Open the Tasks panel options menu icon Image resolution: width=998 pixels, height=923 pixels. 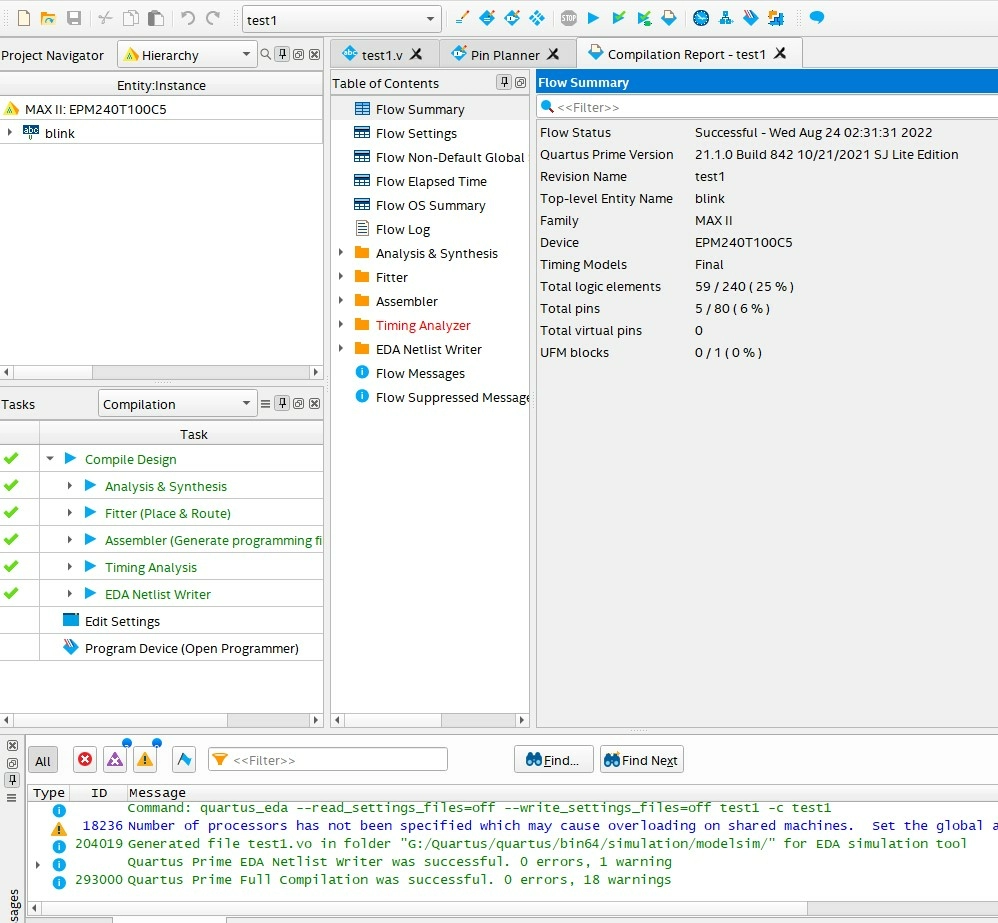(265, 404)
